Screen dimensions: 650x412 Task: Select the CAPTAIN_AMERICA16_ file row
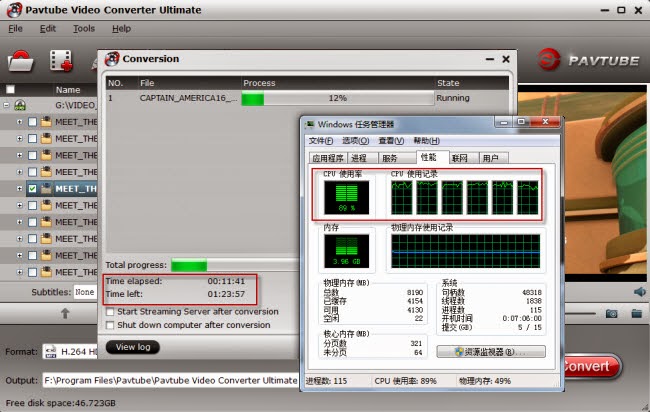[307, 98]
